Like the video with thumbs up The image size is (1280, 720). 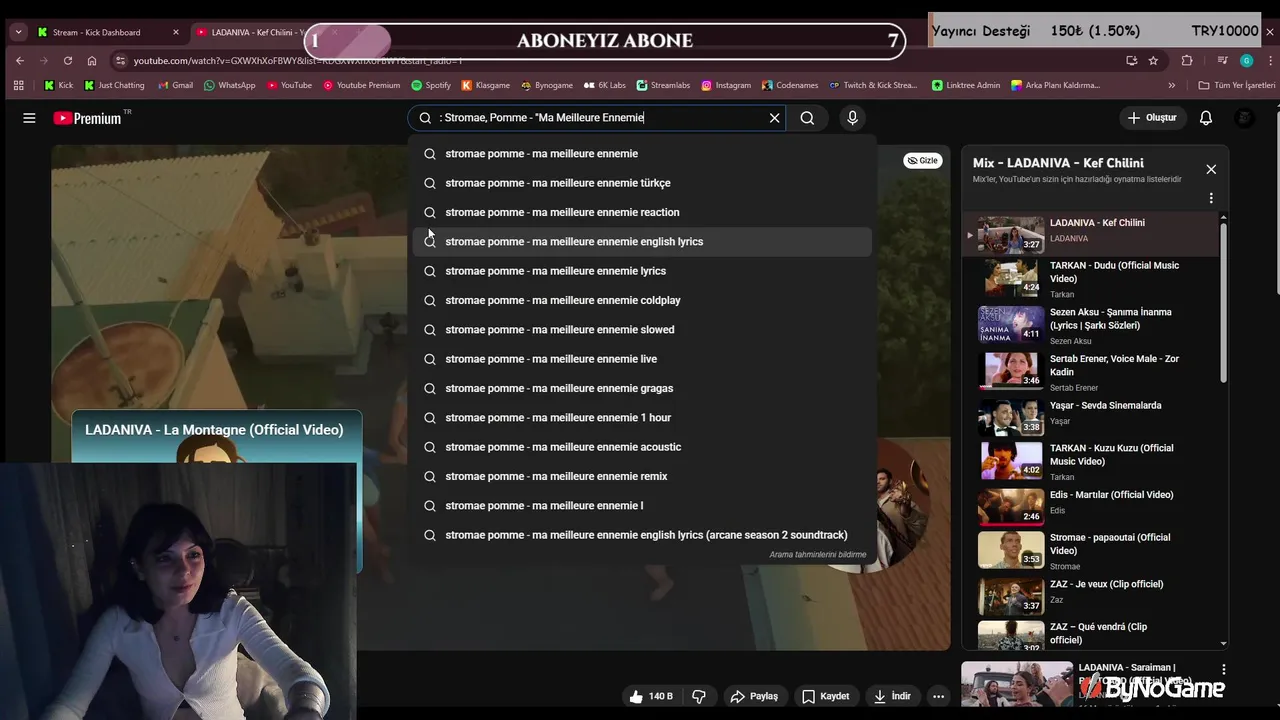650,696
